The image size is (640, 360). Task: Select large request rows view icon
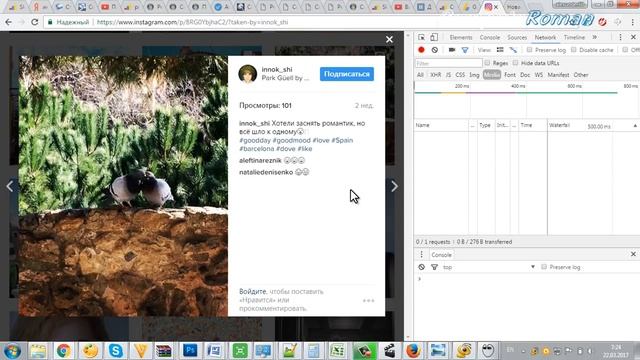(500, 50)
